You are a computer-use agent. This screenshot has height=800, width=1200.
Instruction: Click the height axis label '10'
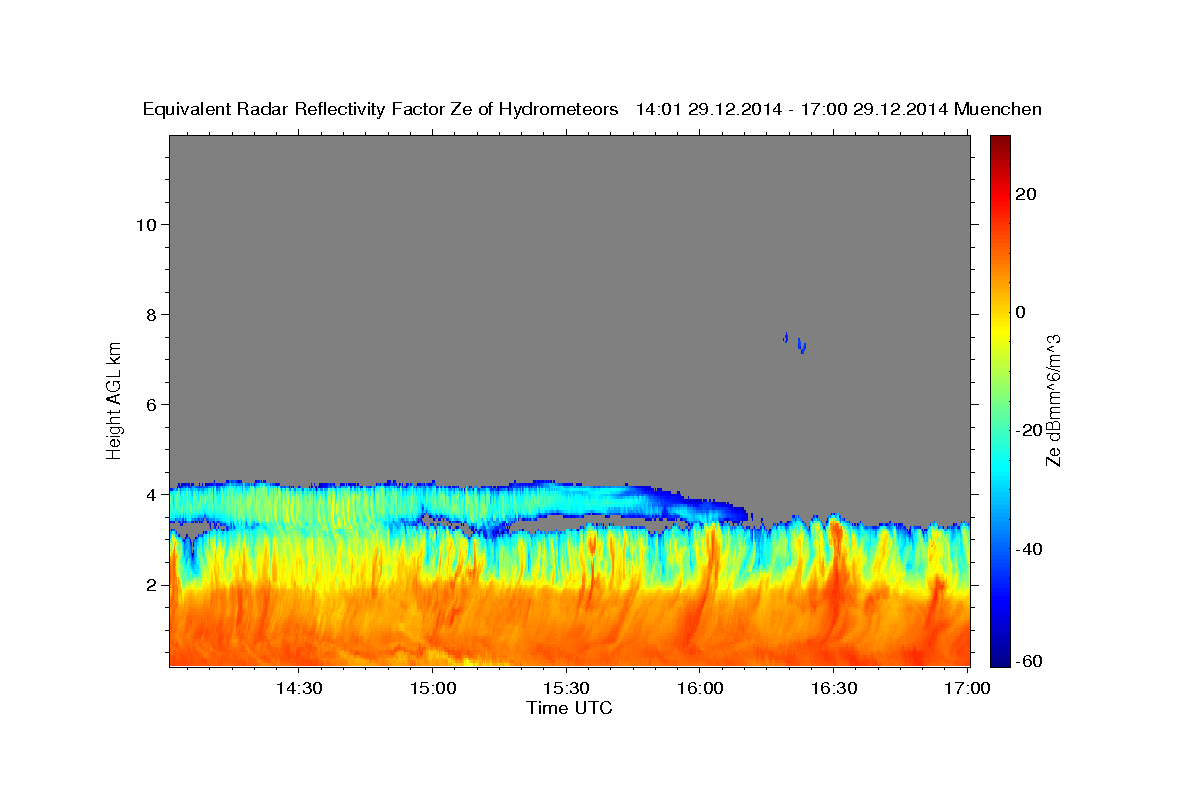click(149, 225)
